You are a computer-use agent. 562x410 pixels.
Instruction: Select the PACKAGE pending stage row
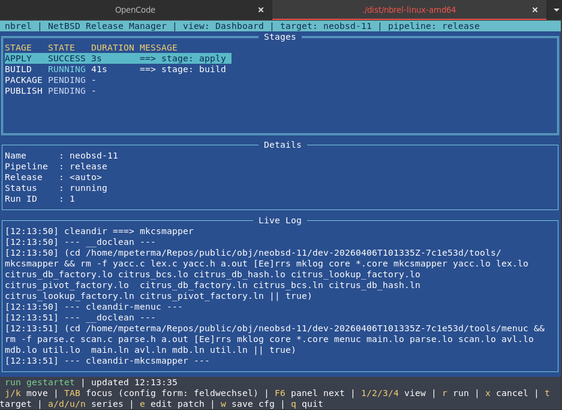[x=50, y=80]
